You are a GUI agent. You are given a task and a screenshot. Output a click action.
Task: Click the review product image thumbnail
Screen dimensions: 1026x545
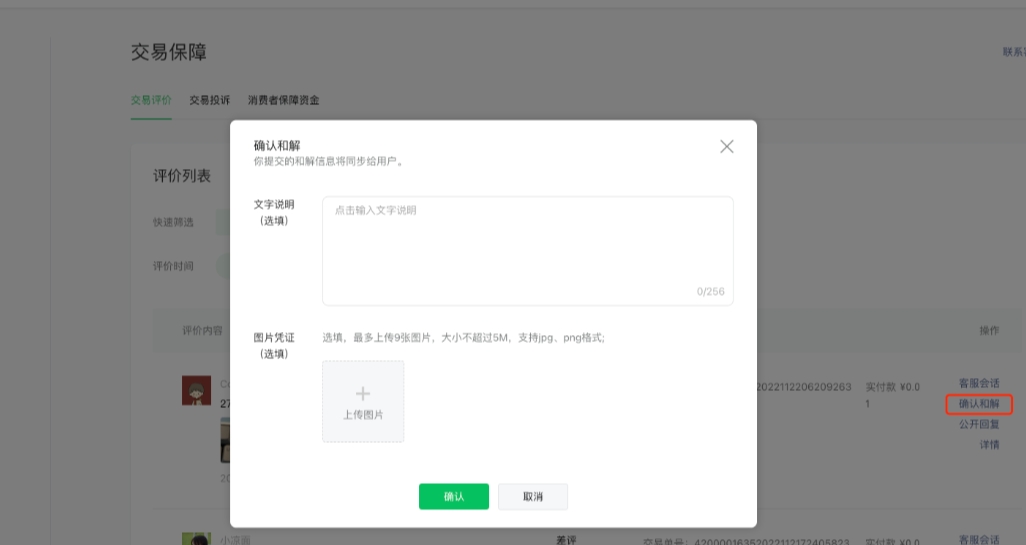click(x=225, y=440)
